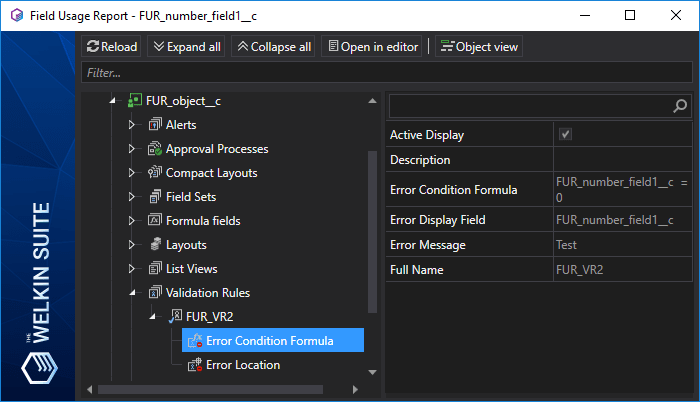Click the horizontal scroll-left arrow
This screenshot has height=402, width=700.
(x=89, y=389)
